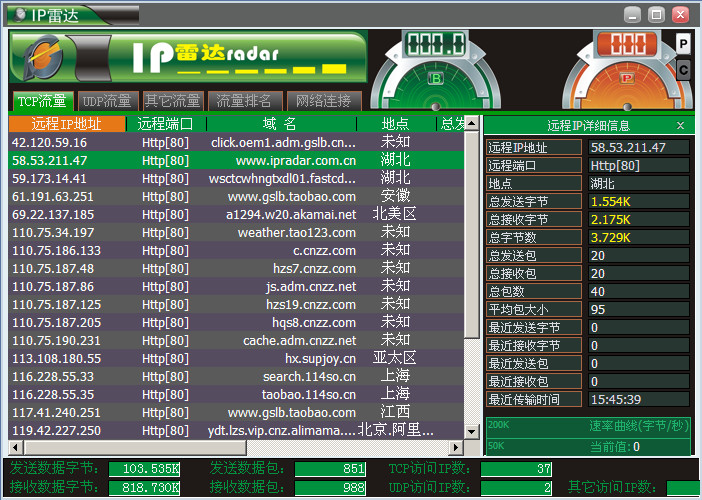Open the 其它流量 tab
This screenshot has height=500, width=702.
[x=172, y=101]
